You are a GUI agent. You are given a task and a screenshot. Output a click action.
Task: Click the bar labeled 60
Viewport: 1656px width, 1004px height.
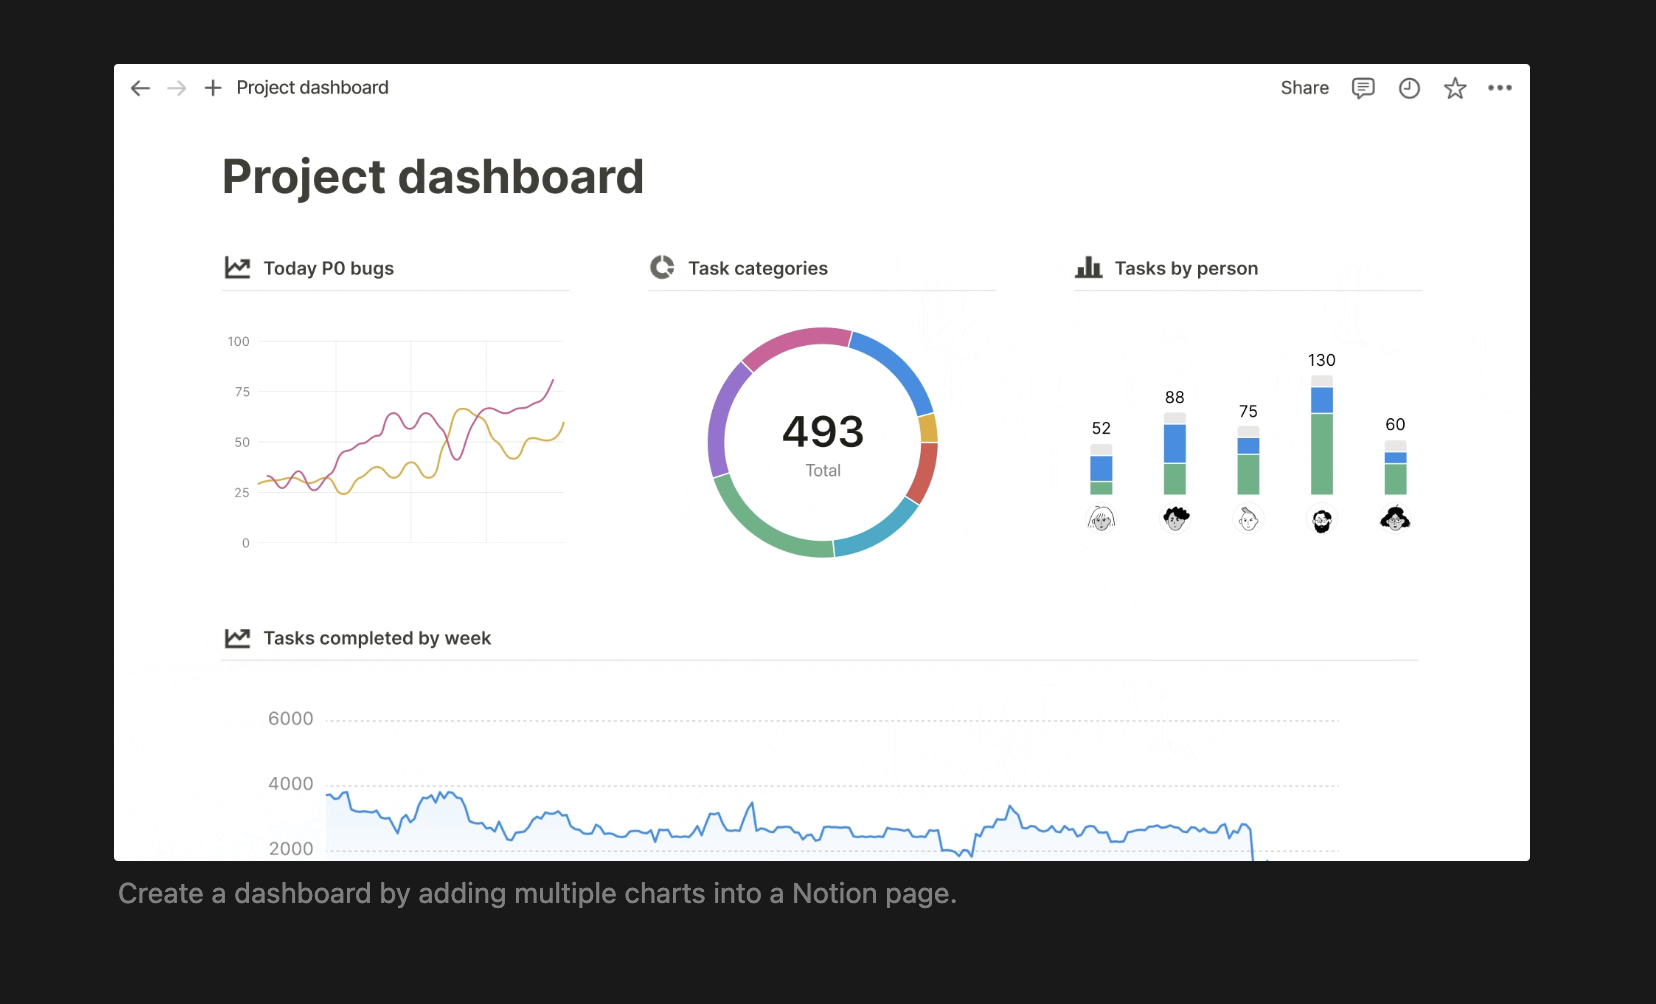(1395, 468)
